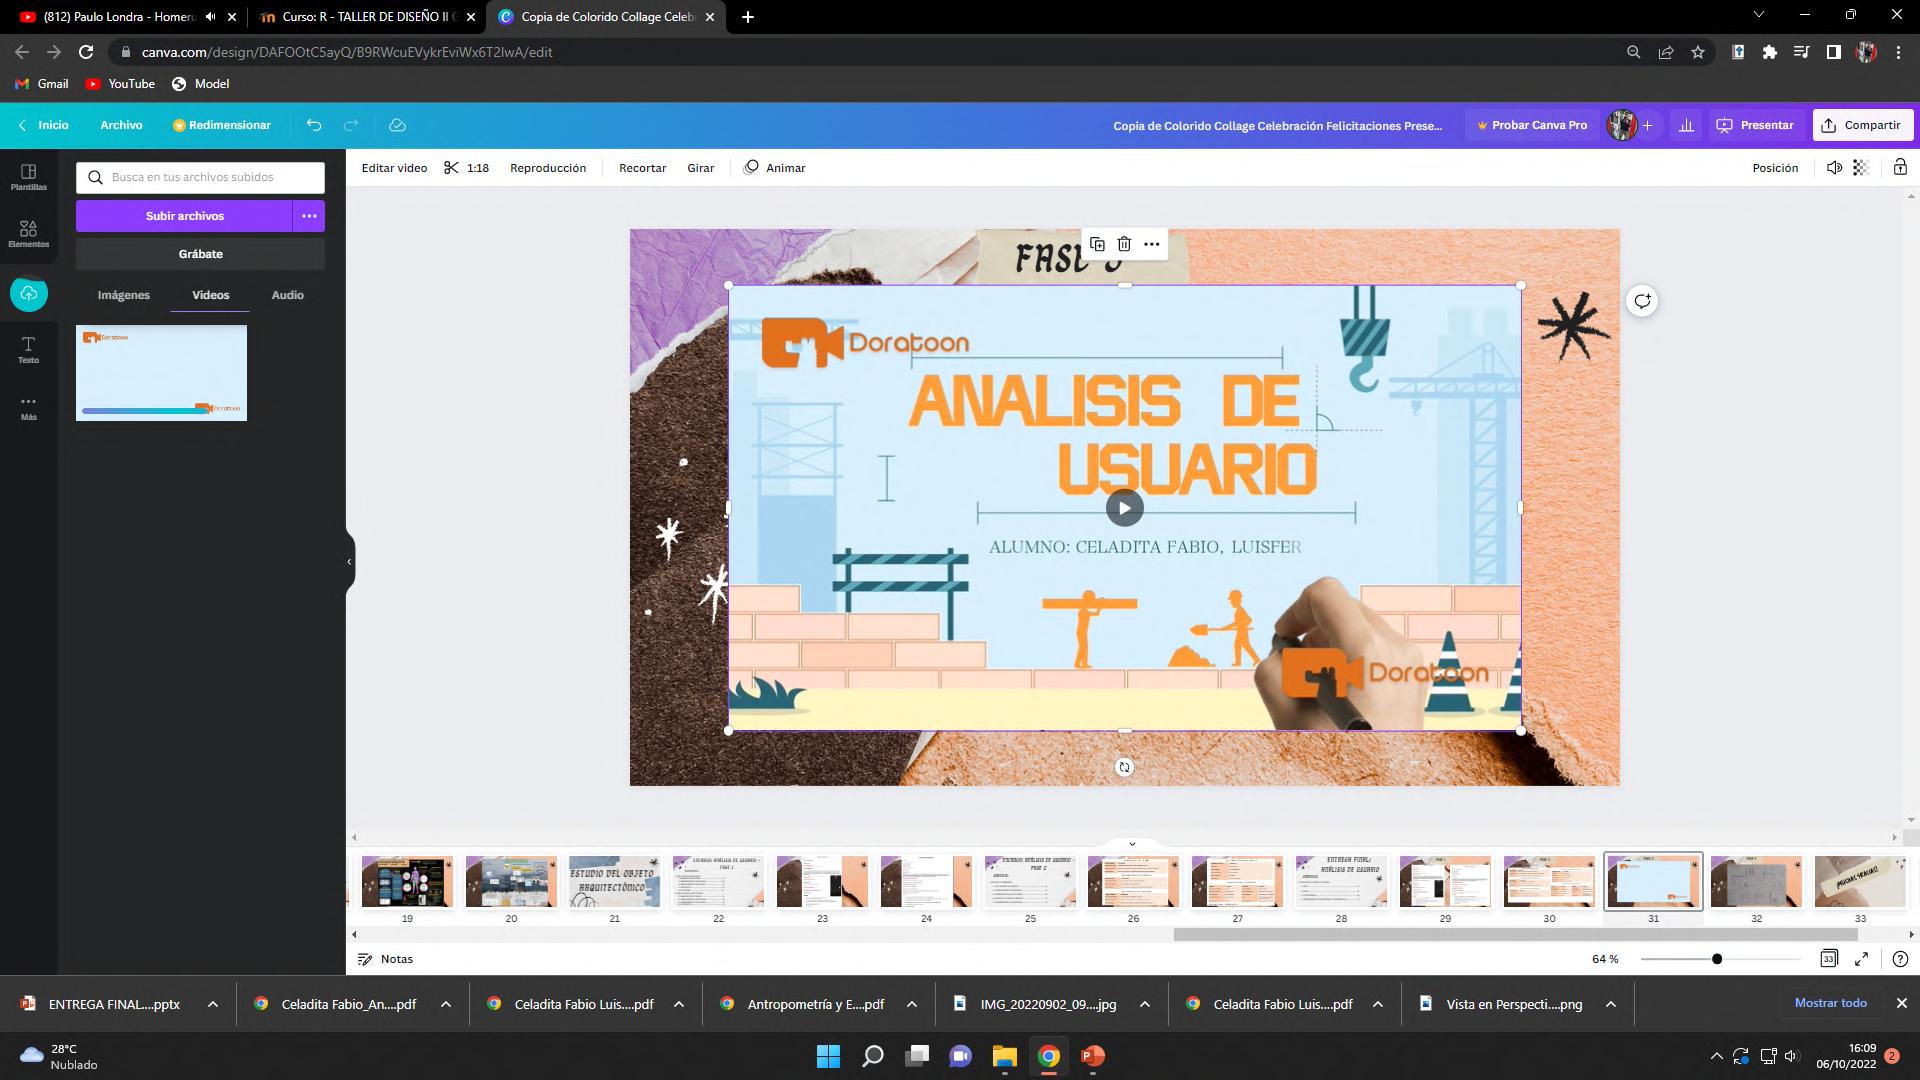Image resolution: width=1920 pixels, height=1080 pixels.
Task: Click the zoom percentage slider
Action: (x=1717, y=959)
